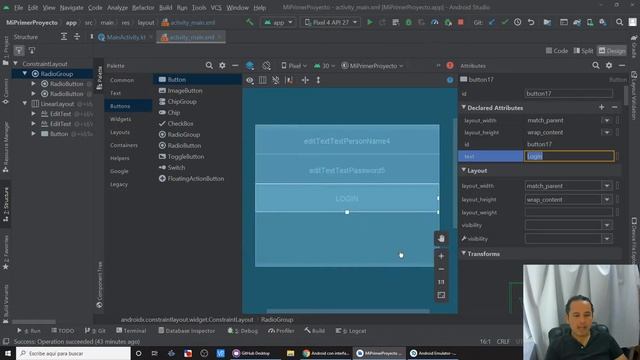Switch to Design view mode
The width and height of the screenshot is (640, 360).
[x=612, y=51]
